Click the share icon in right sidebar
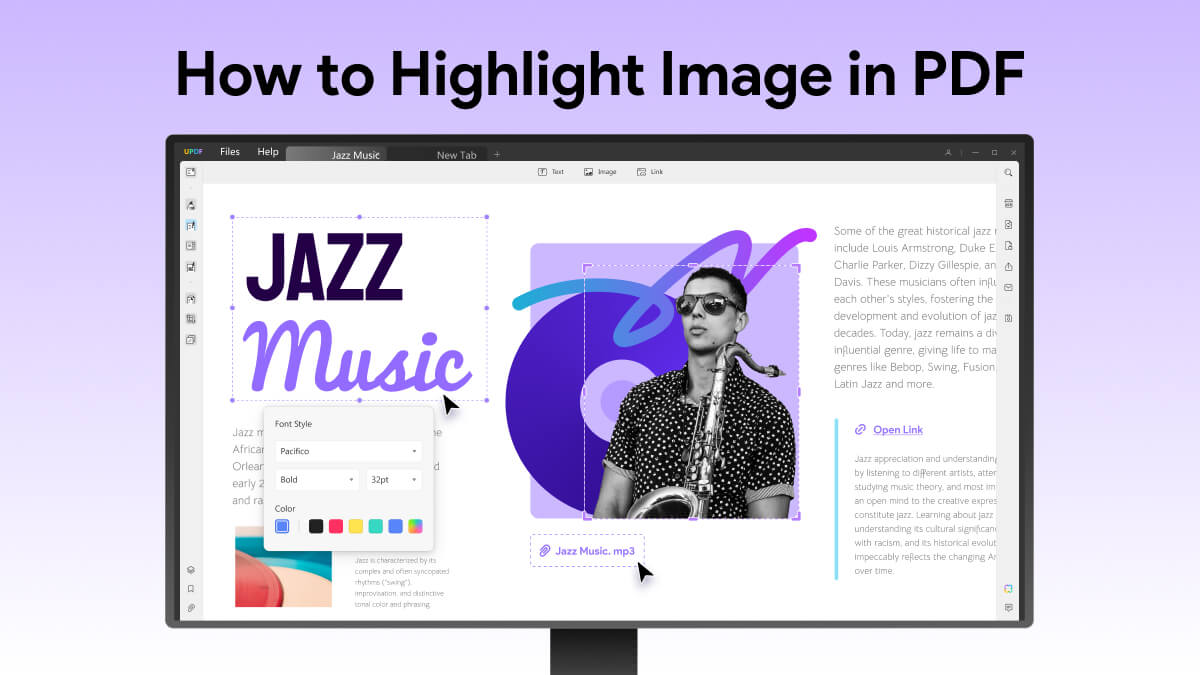1200x675 pixels. (1008, 266)
